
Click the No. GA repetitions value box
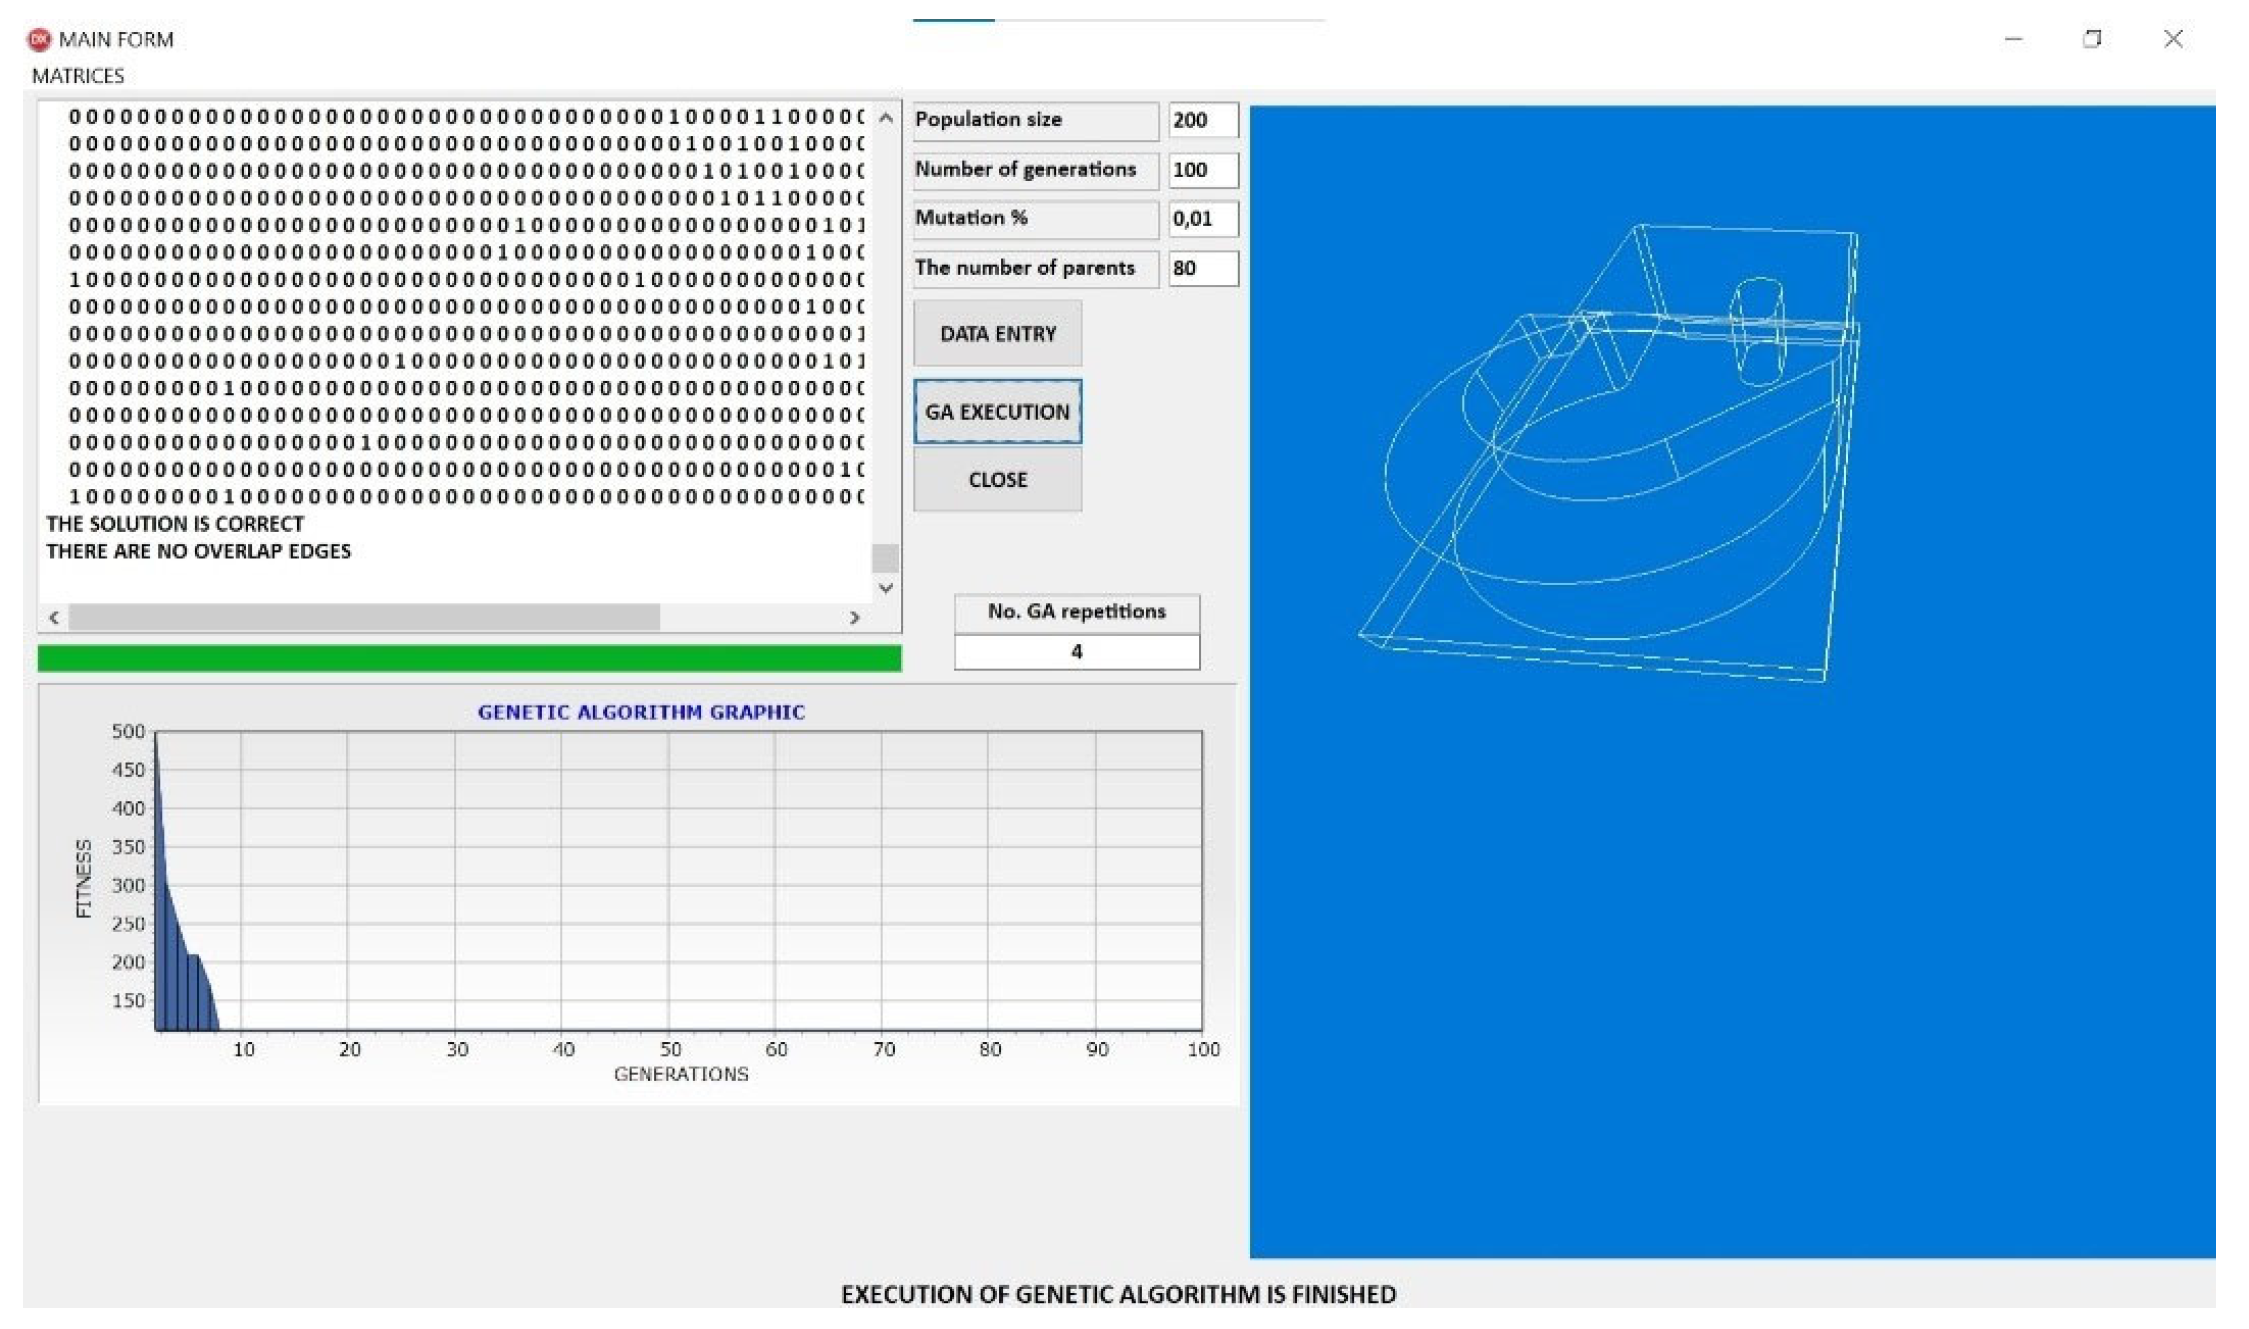(x=1076, y=652)
